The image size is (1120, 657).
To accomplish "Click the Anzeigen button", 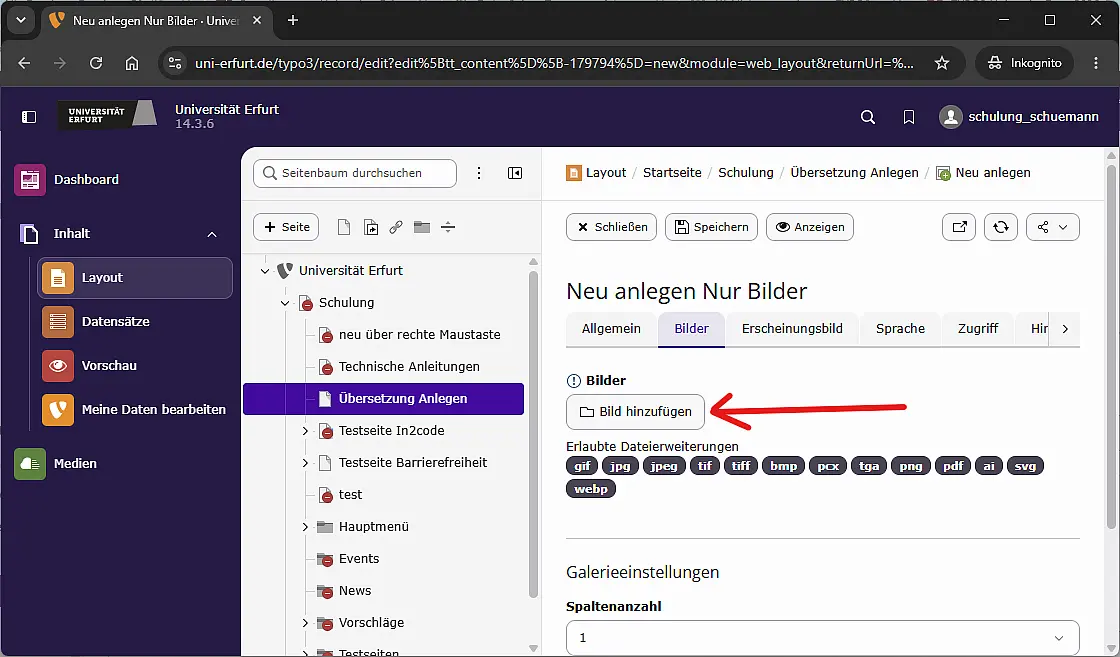I will [810, 227].
